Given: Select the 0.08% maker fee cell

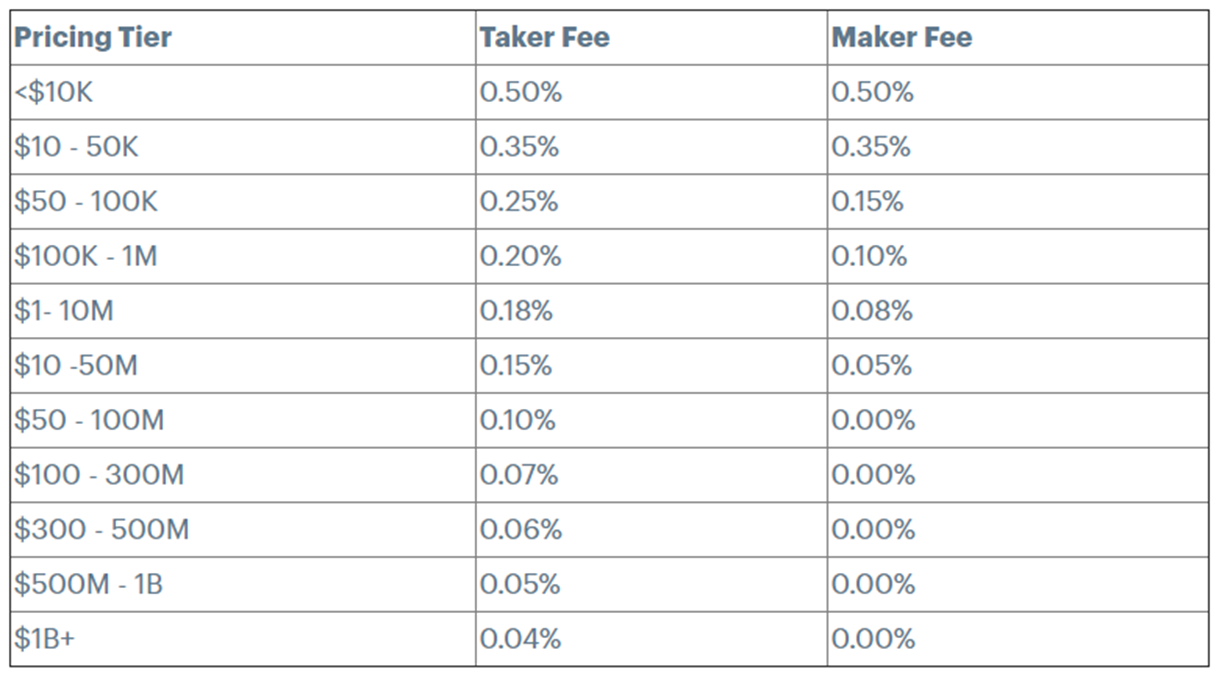Looking at the screenshot, I should (1018, 311).
